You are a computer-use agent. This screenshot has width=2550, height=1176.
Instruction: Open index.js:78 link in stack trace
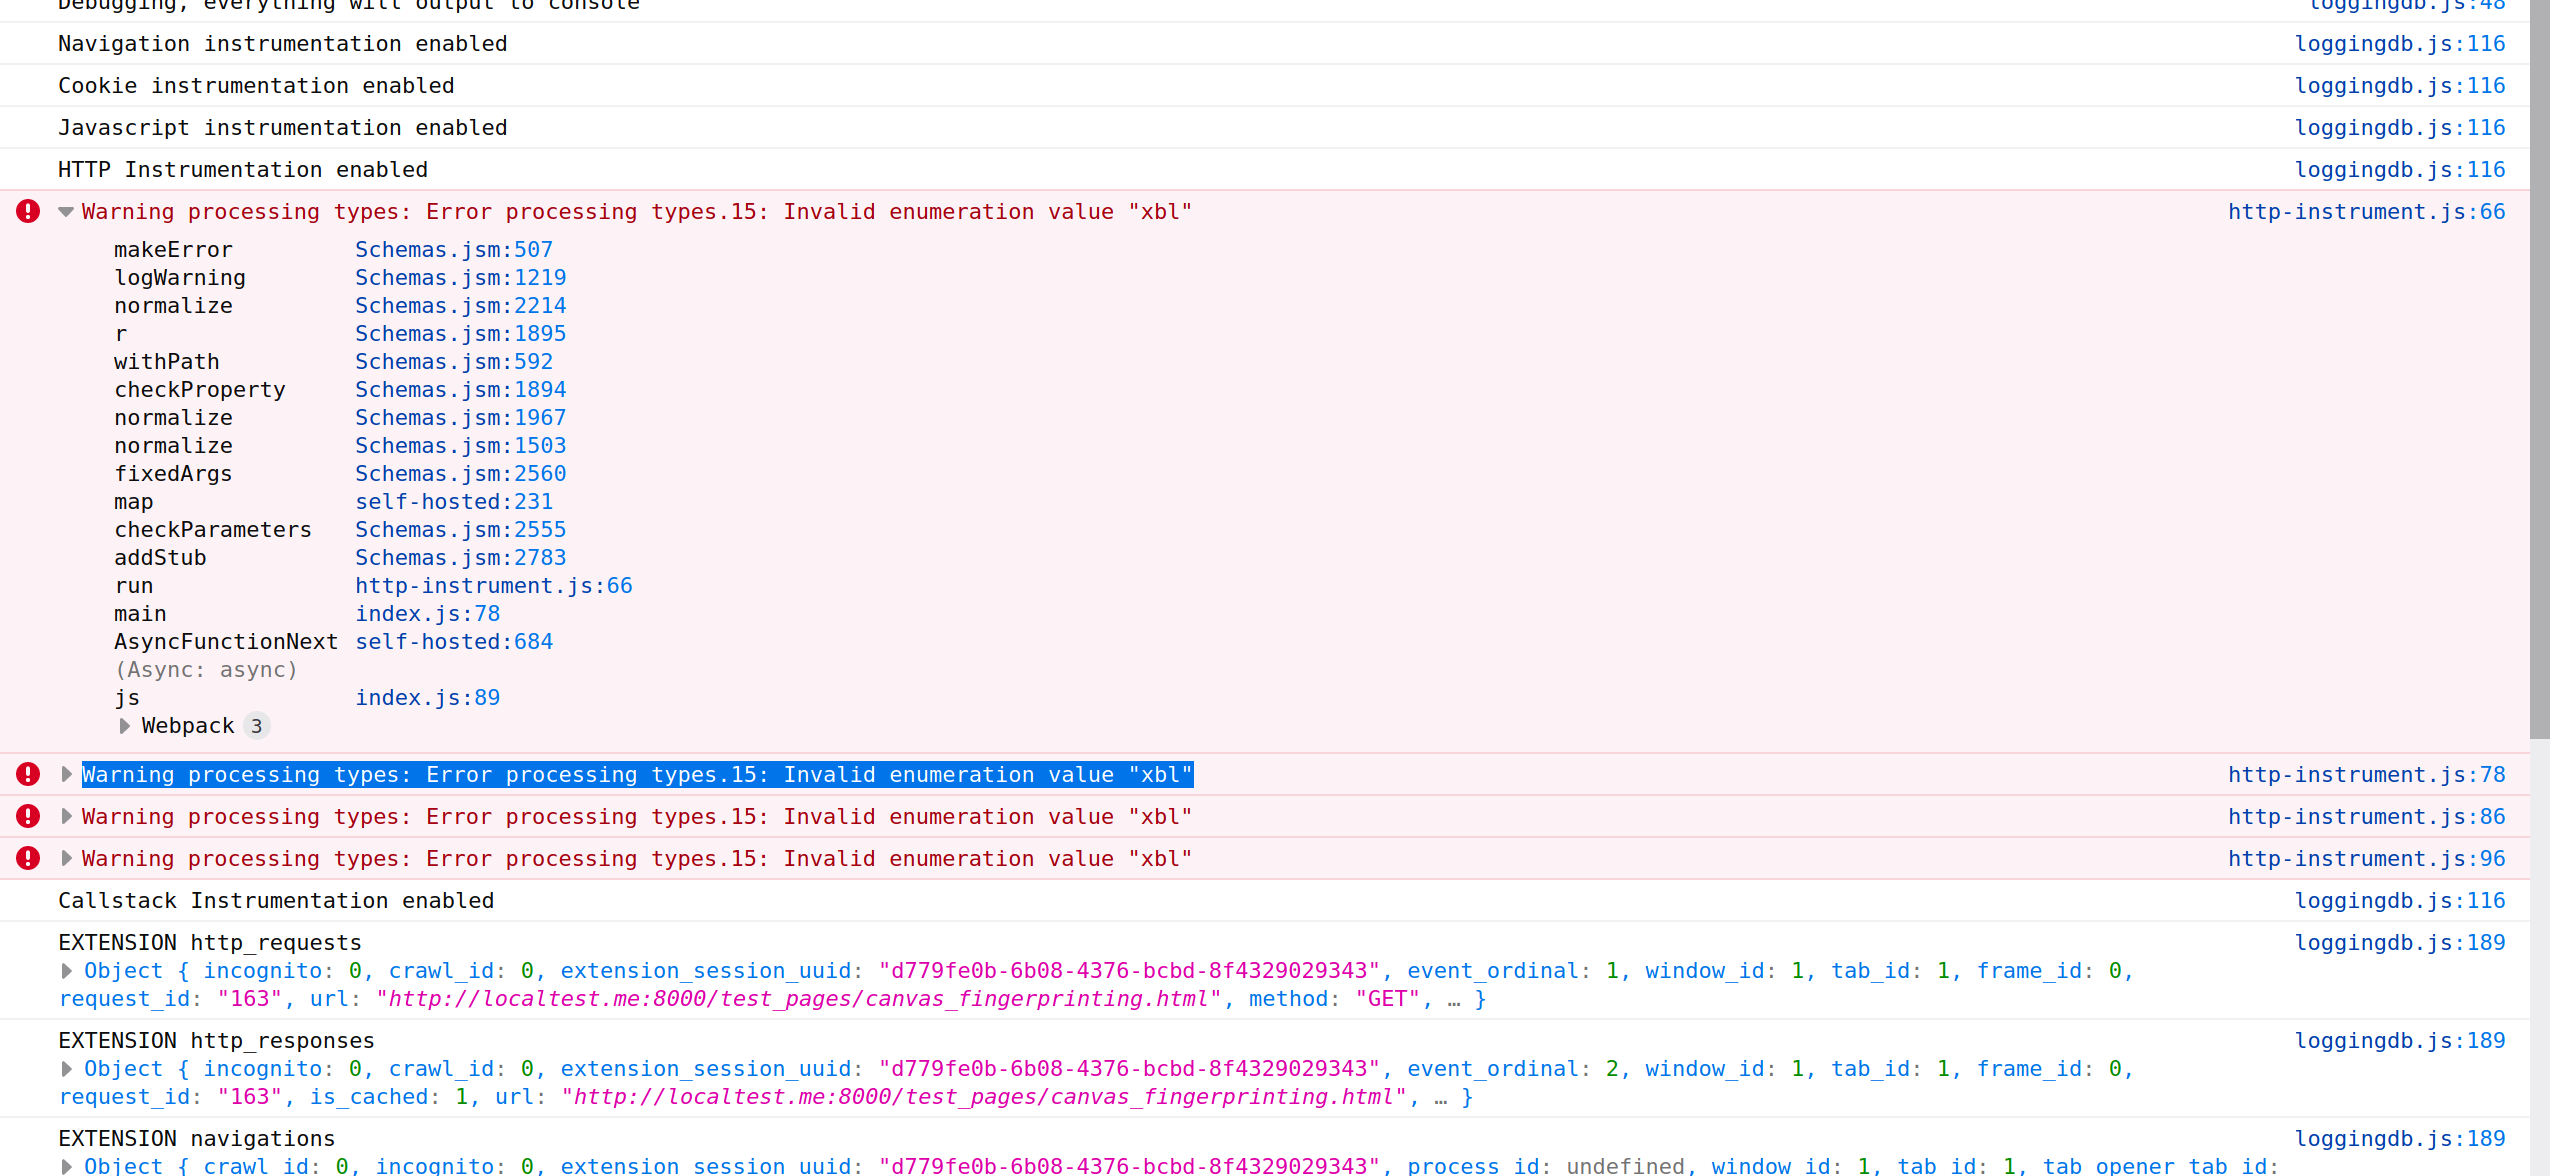[427, 613]
